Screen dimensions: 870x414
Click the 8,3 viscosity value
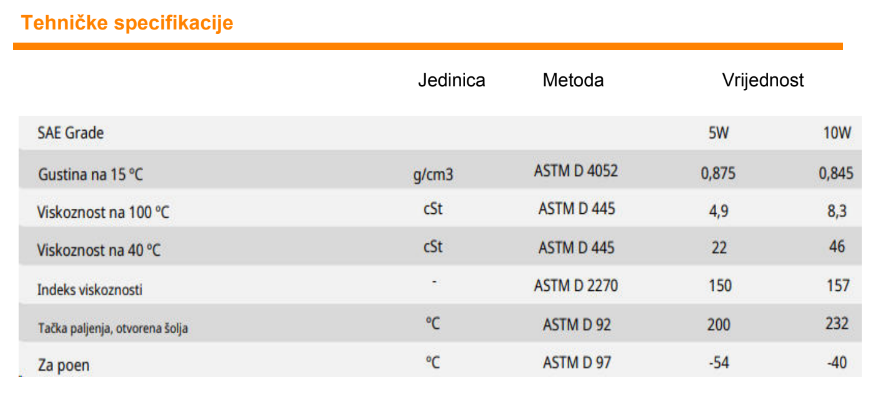[x=837, y=210]
